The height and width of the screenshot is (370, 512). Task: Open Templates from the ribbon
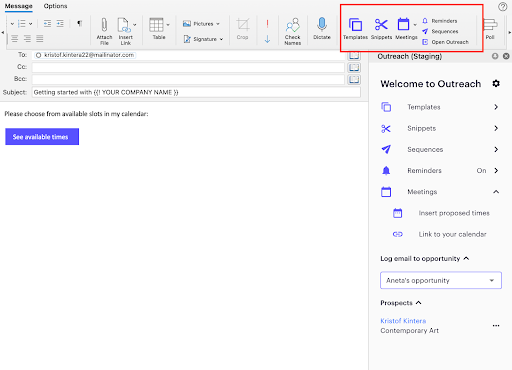355,29
